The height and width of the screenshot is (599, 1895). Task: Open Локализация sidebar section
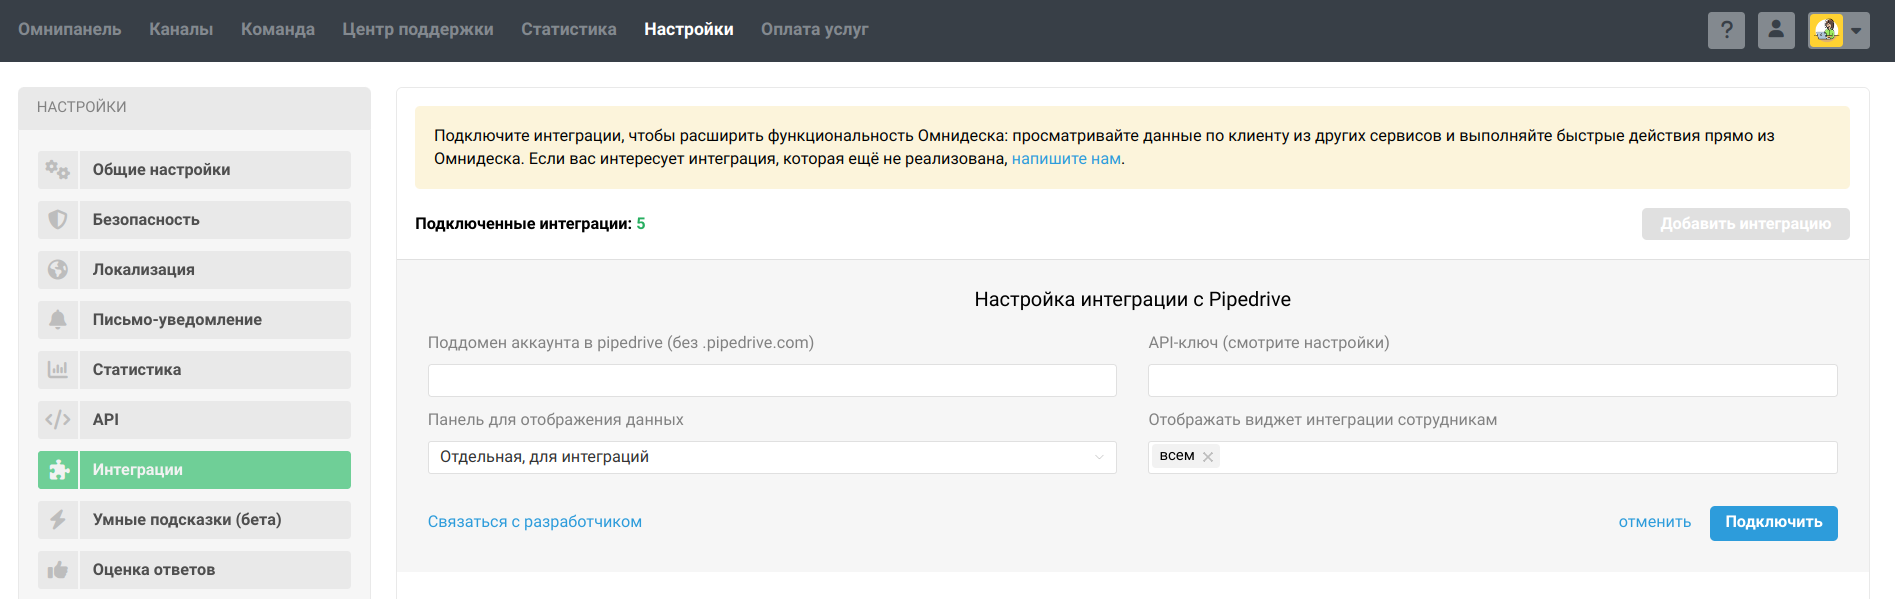pos(194,270)
